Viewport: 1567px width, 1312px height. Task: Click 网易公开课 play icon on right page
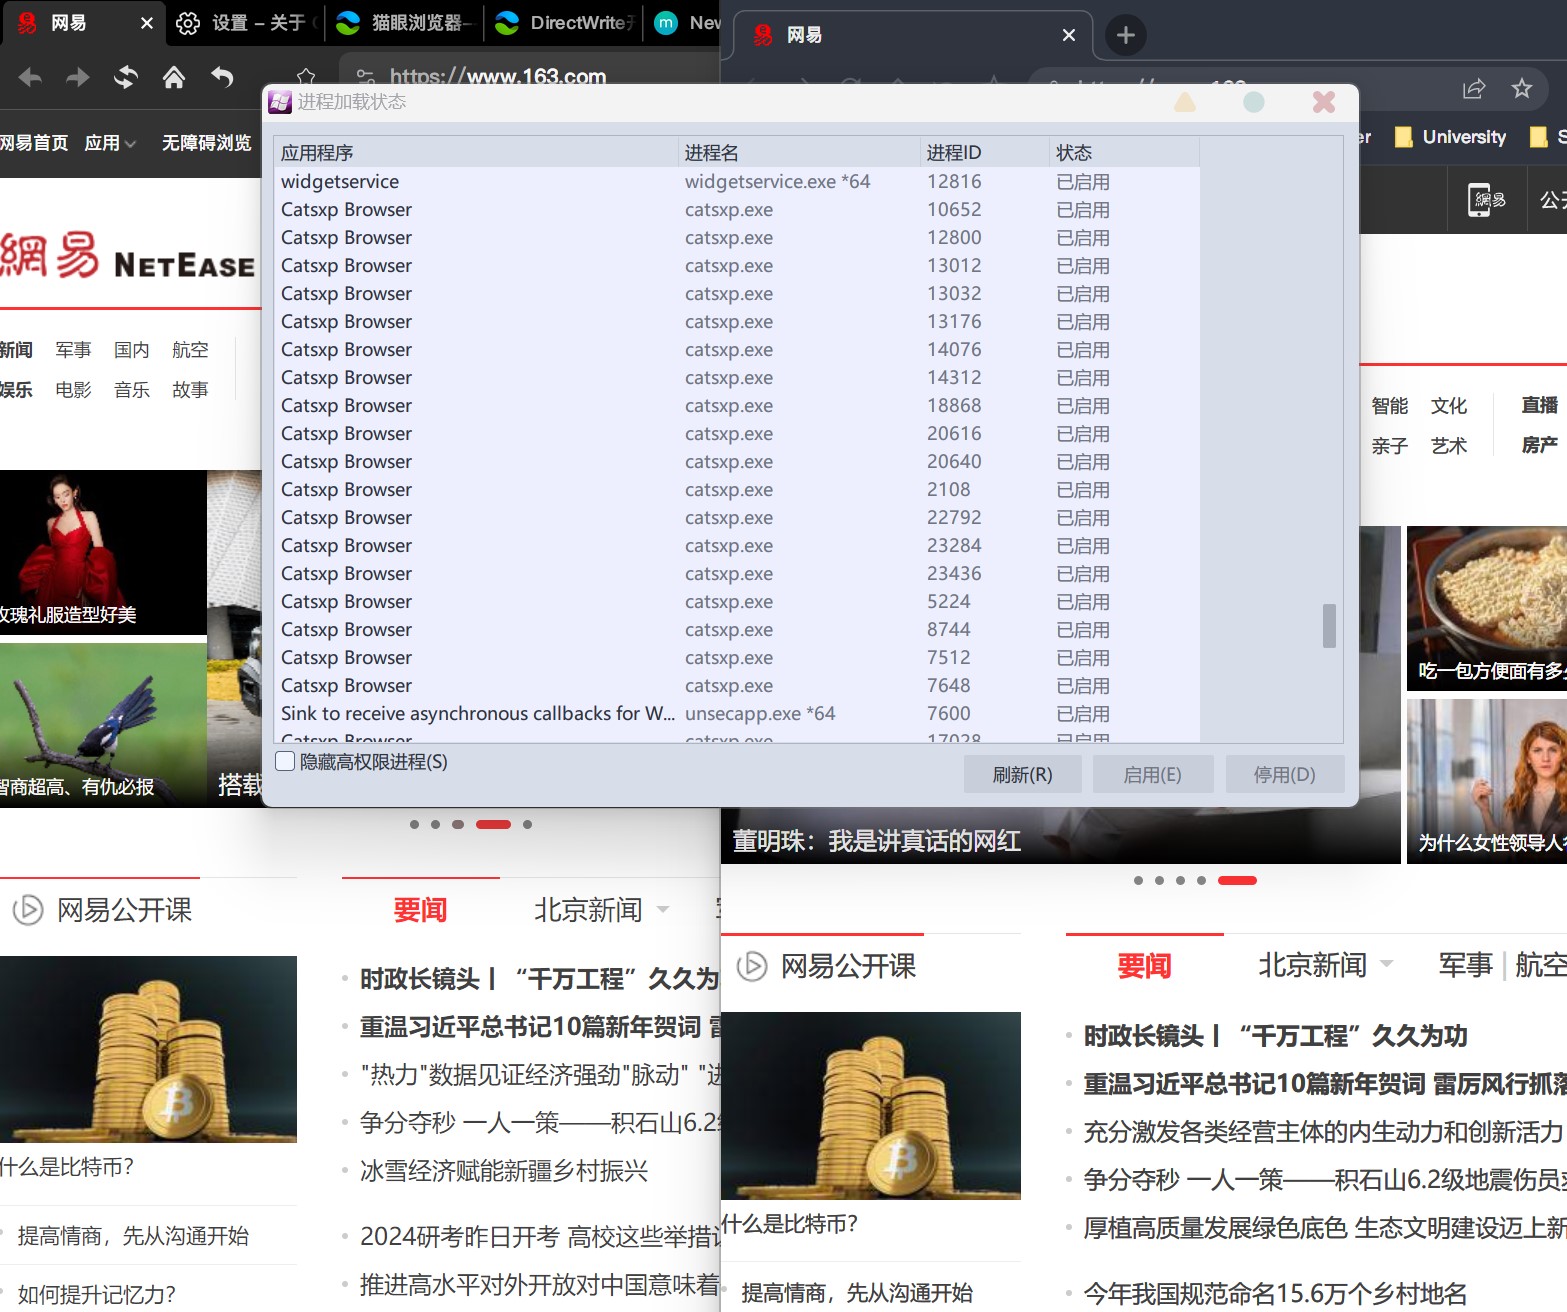(x=752, y=965)
